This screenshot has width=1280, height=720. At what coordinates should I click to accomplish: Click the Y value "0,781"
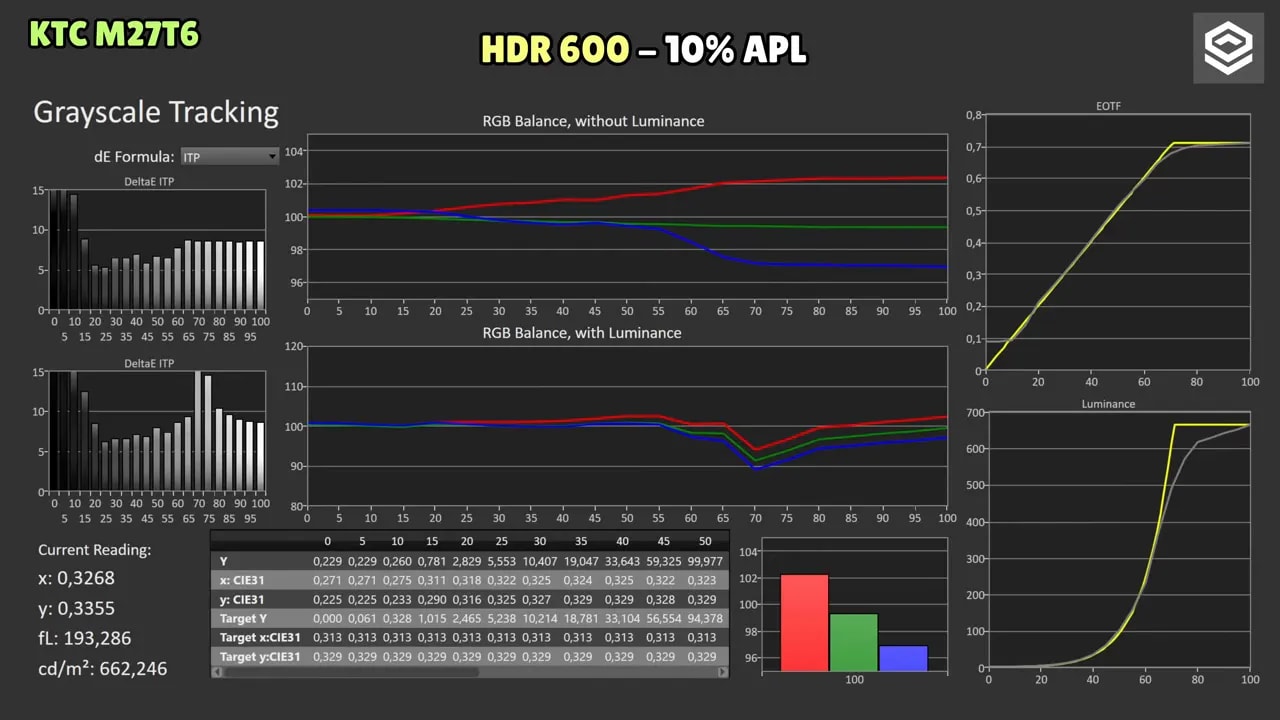pyautogui.click(x=432, y=561)
